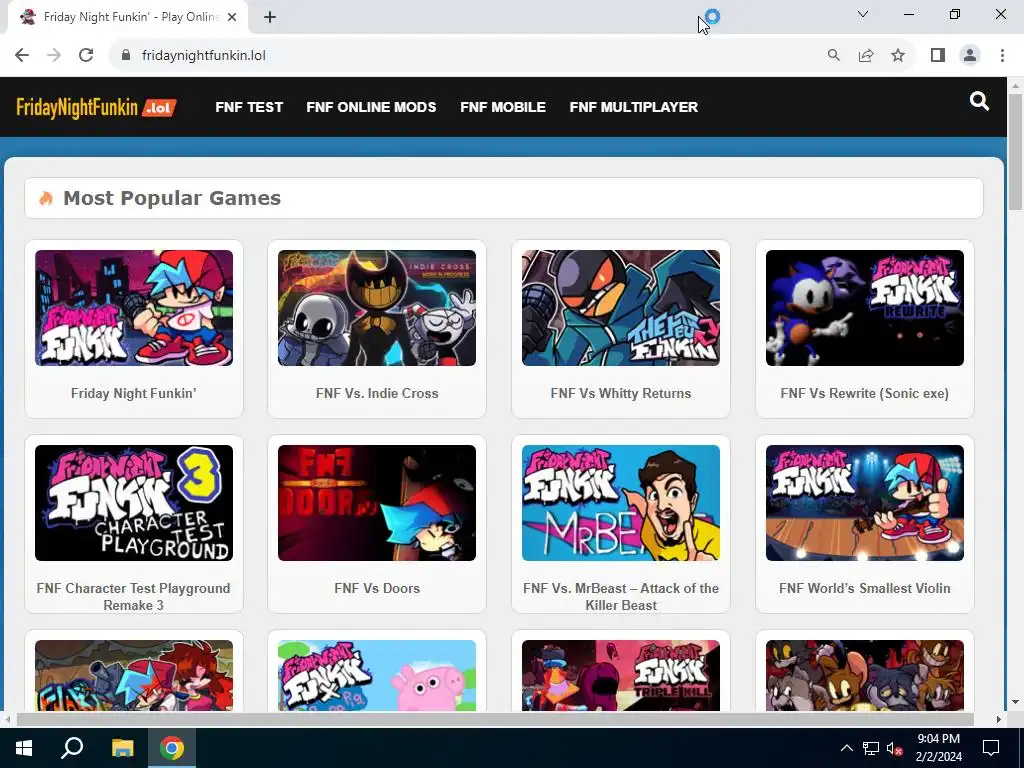This screenshot has height=768, width=1024.
Task: Open the Friday Night Funkin' game thumbnail
Action: tap(134, 308)
